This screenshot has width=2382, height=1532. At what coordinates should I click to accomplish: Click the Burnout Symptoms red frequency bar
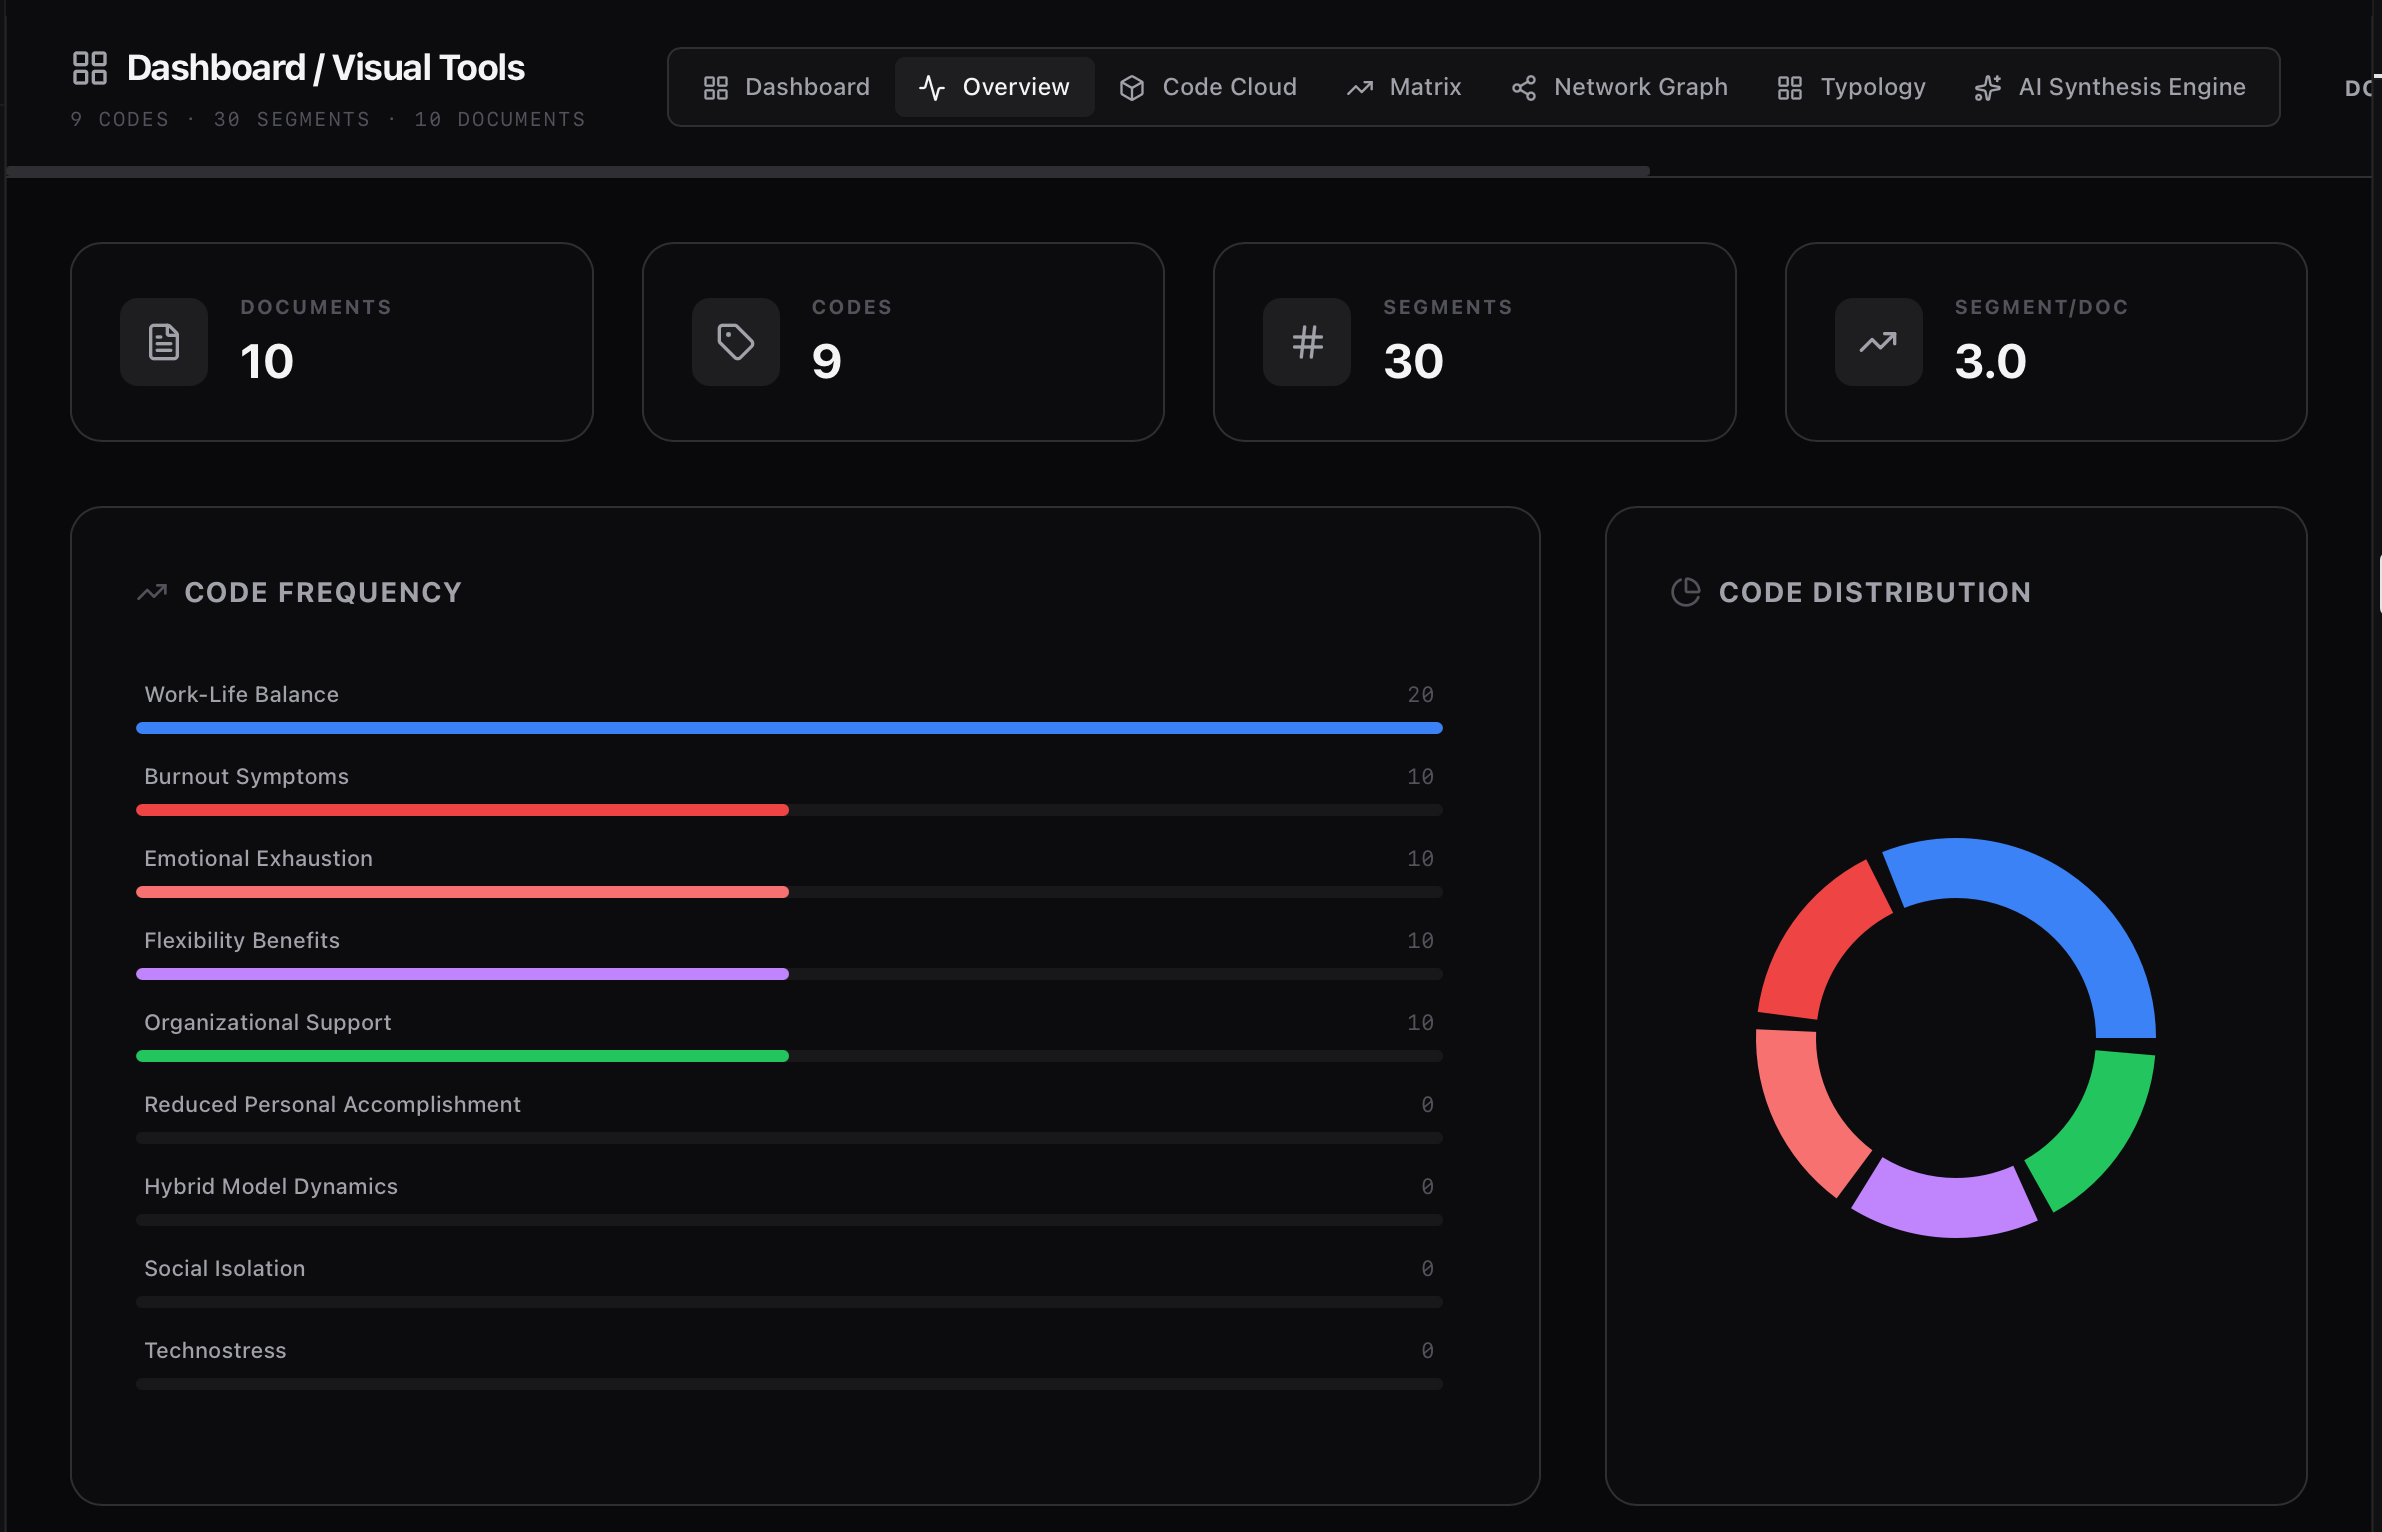462,810
